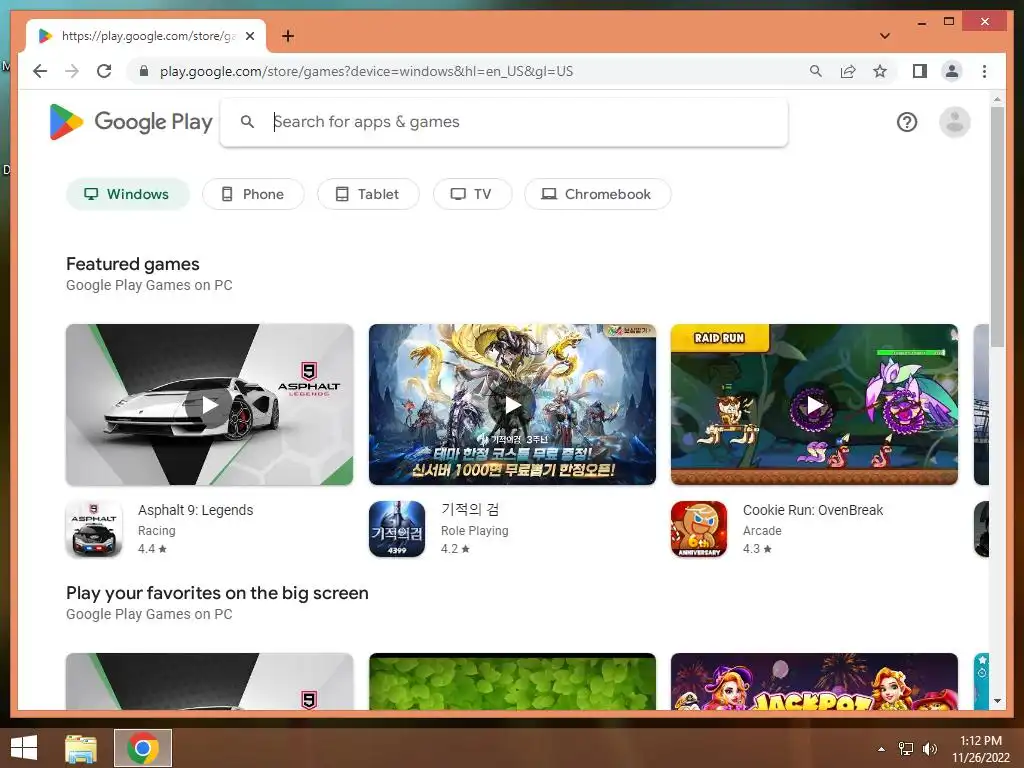This screenshot has width=1024, height=768.
Task: Click the Cookie Run: OvenBreak app icon
Action: pos(699,529)
